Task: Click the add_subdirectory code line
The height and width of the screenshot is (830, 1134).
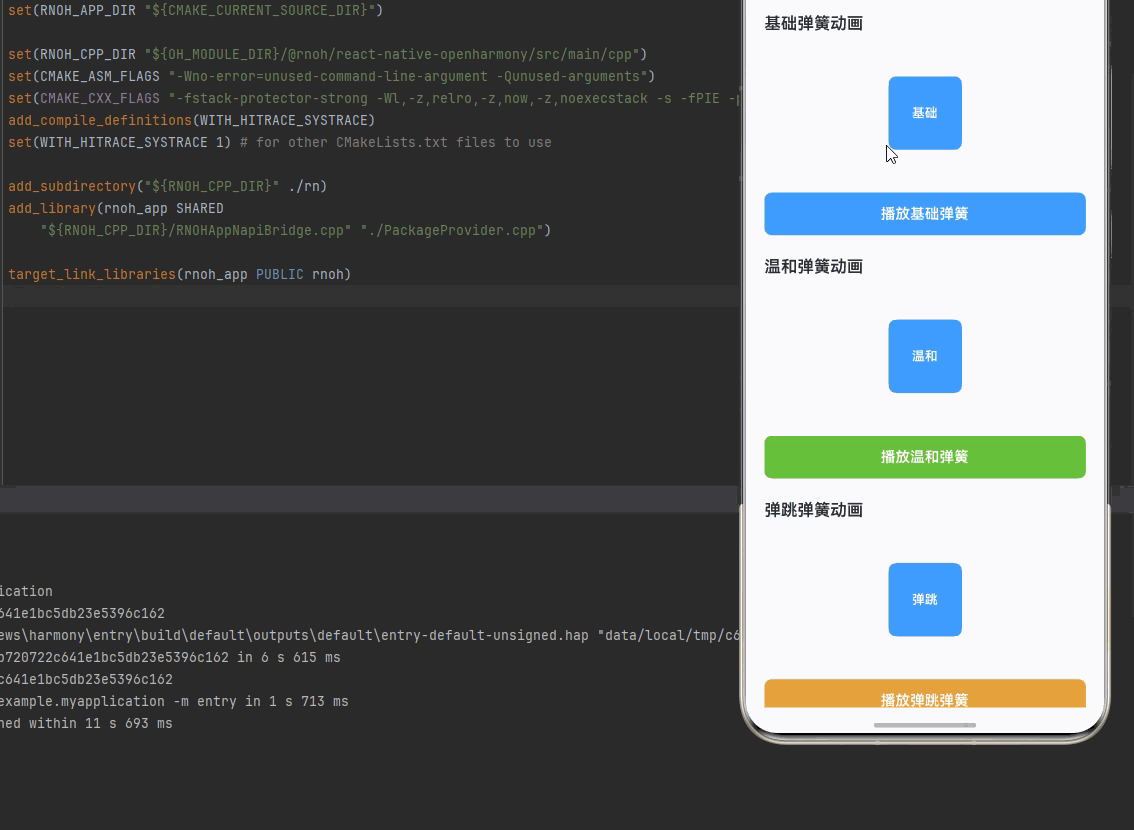Action: tap(168, 187)
